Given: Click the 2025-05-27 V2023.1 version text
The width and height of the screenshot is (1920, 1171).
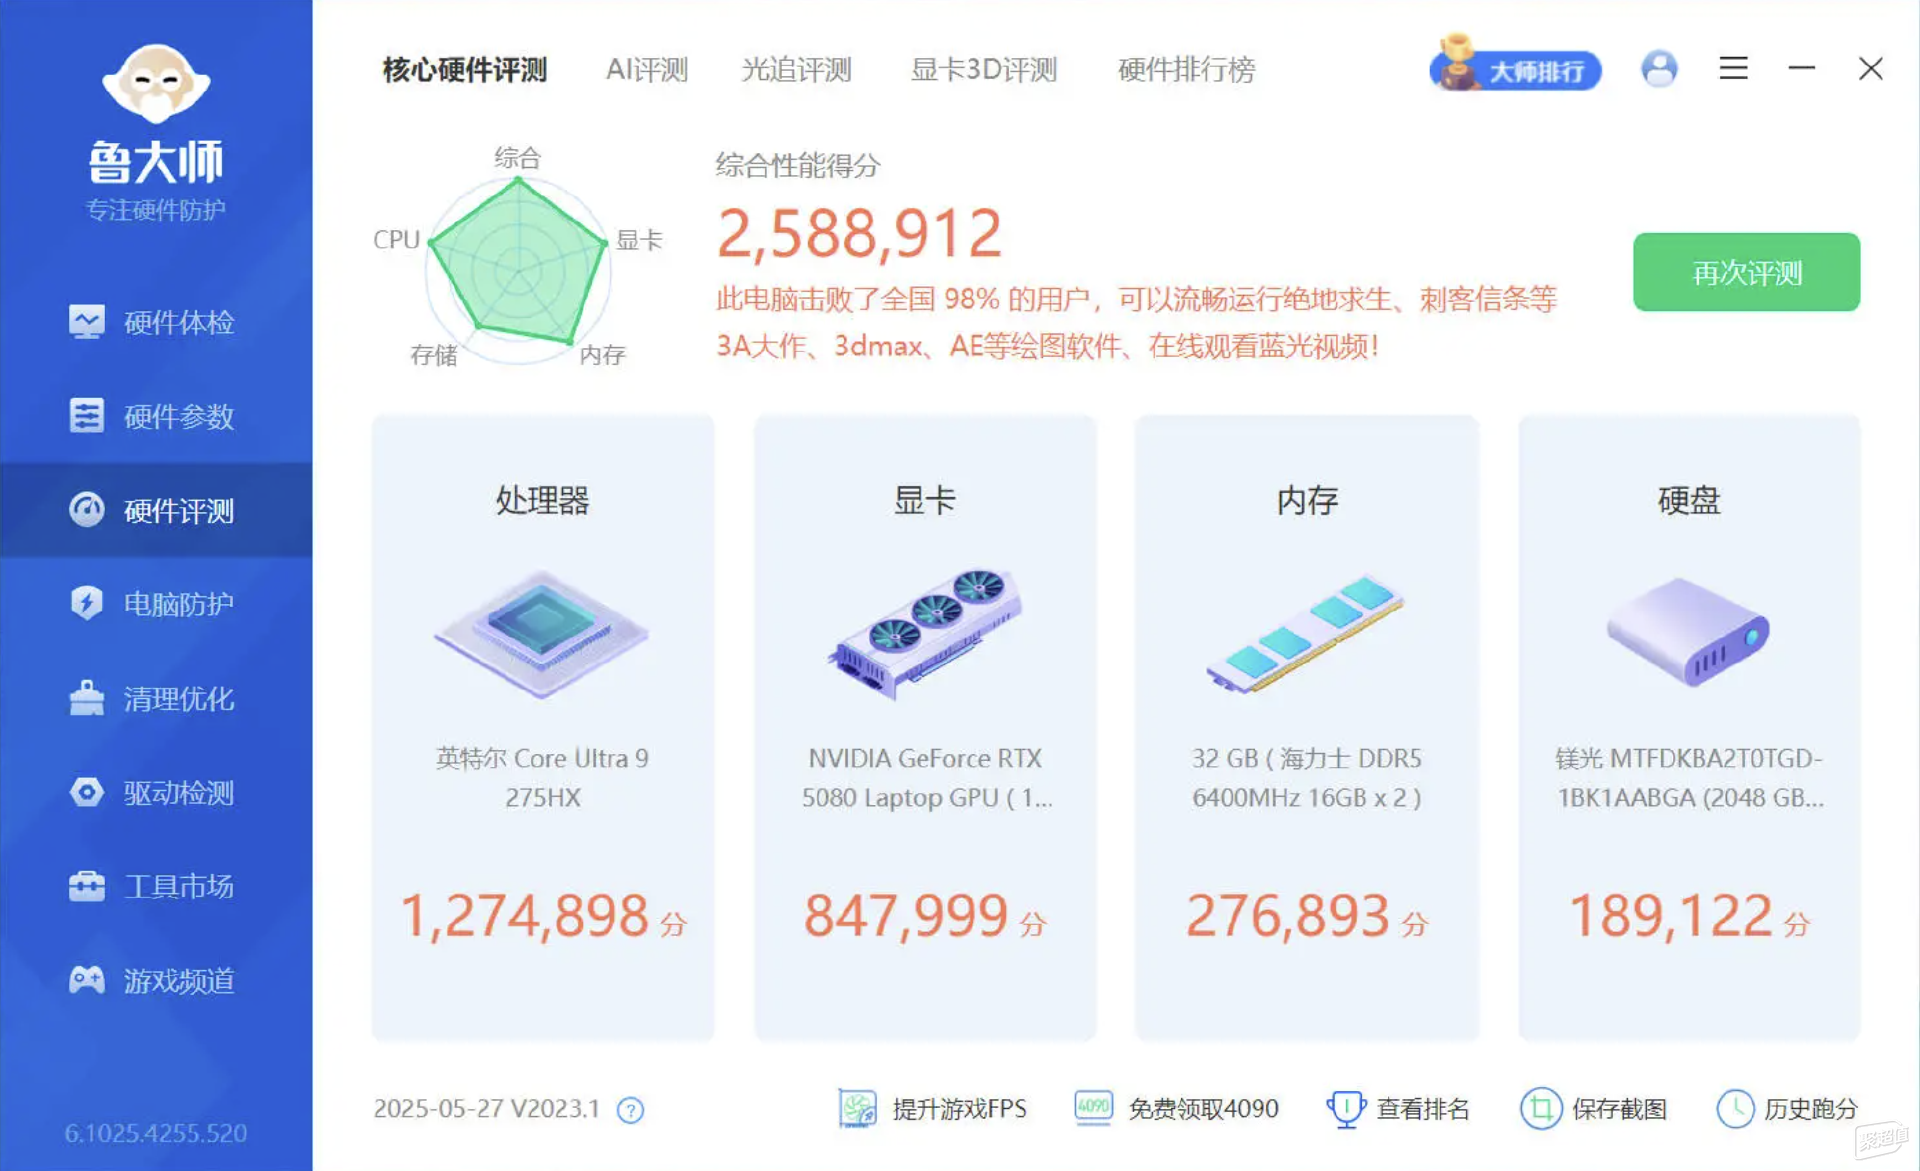Looking at the screenshot, I should tap(486, 1109).
